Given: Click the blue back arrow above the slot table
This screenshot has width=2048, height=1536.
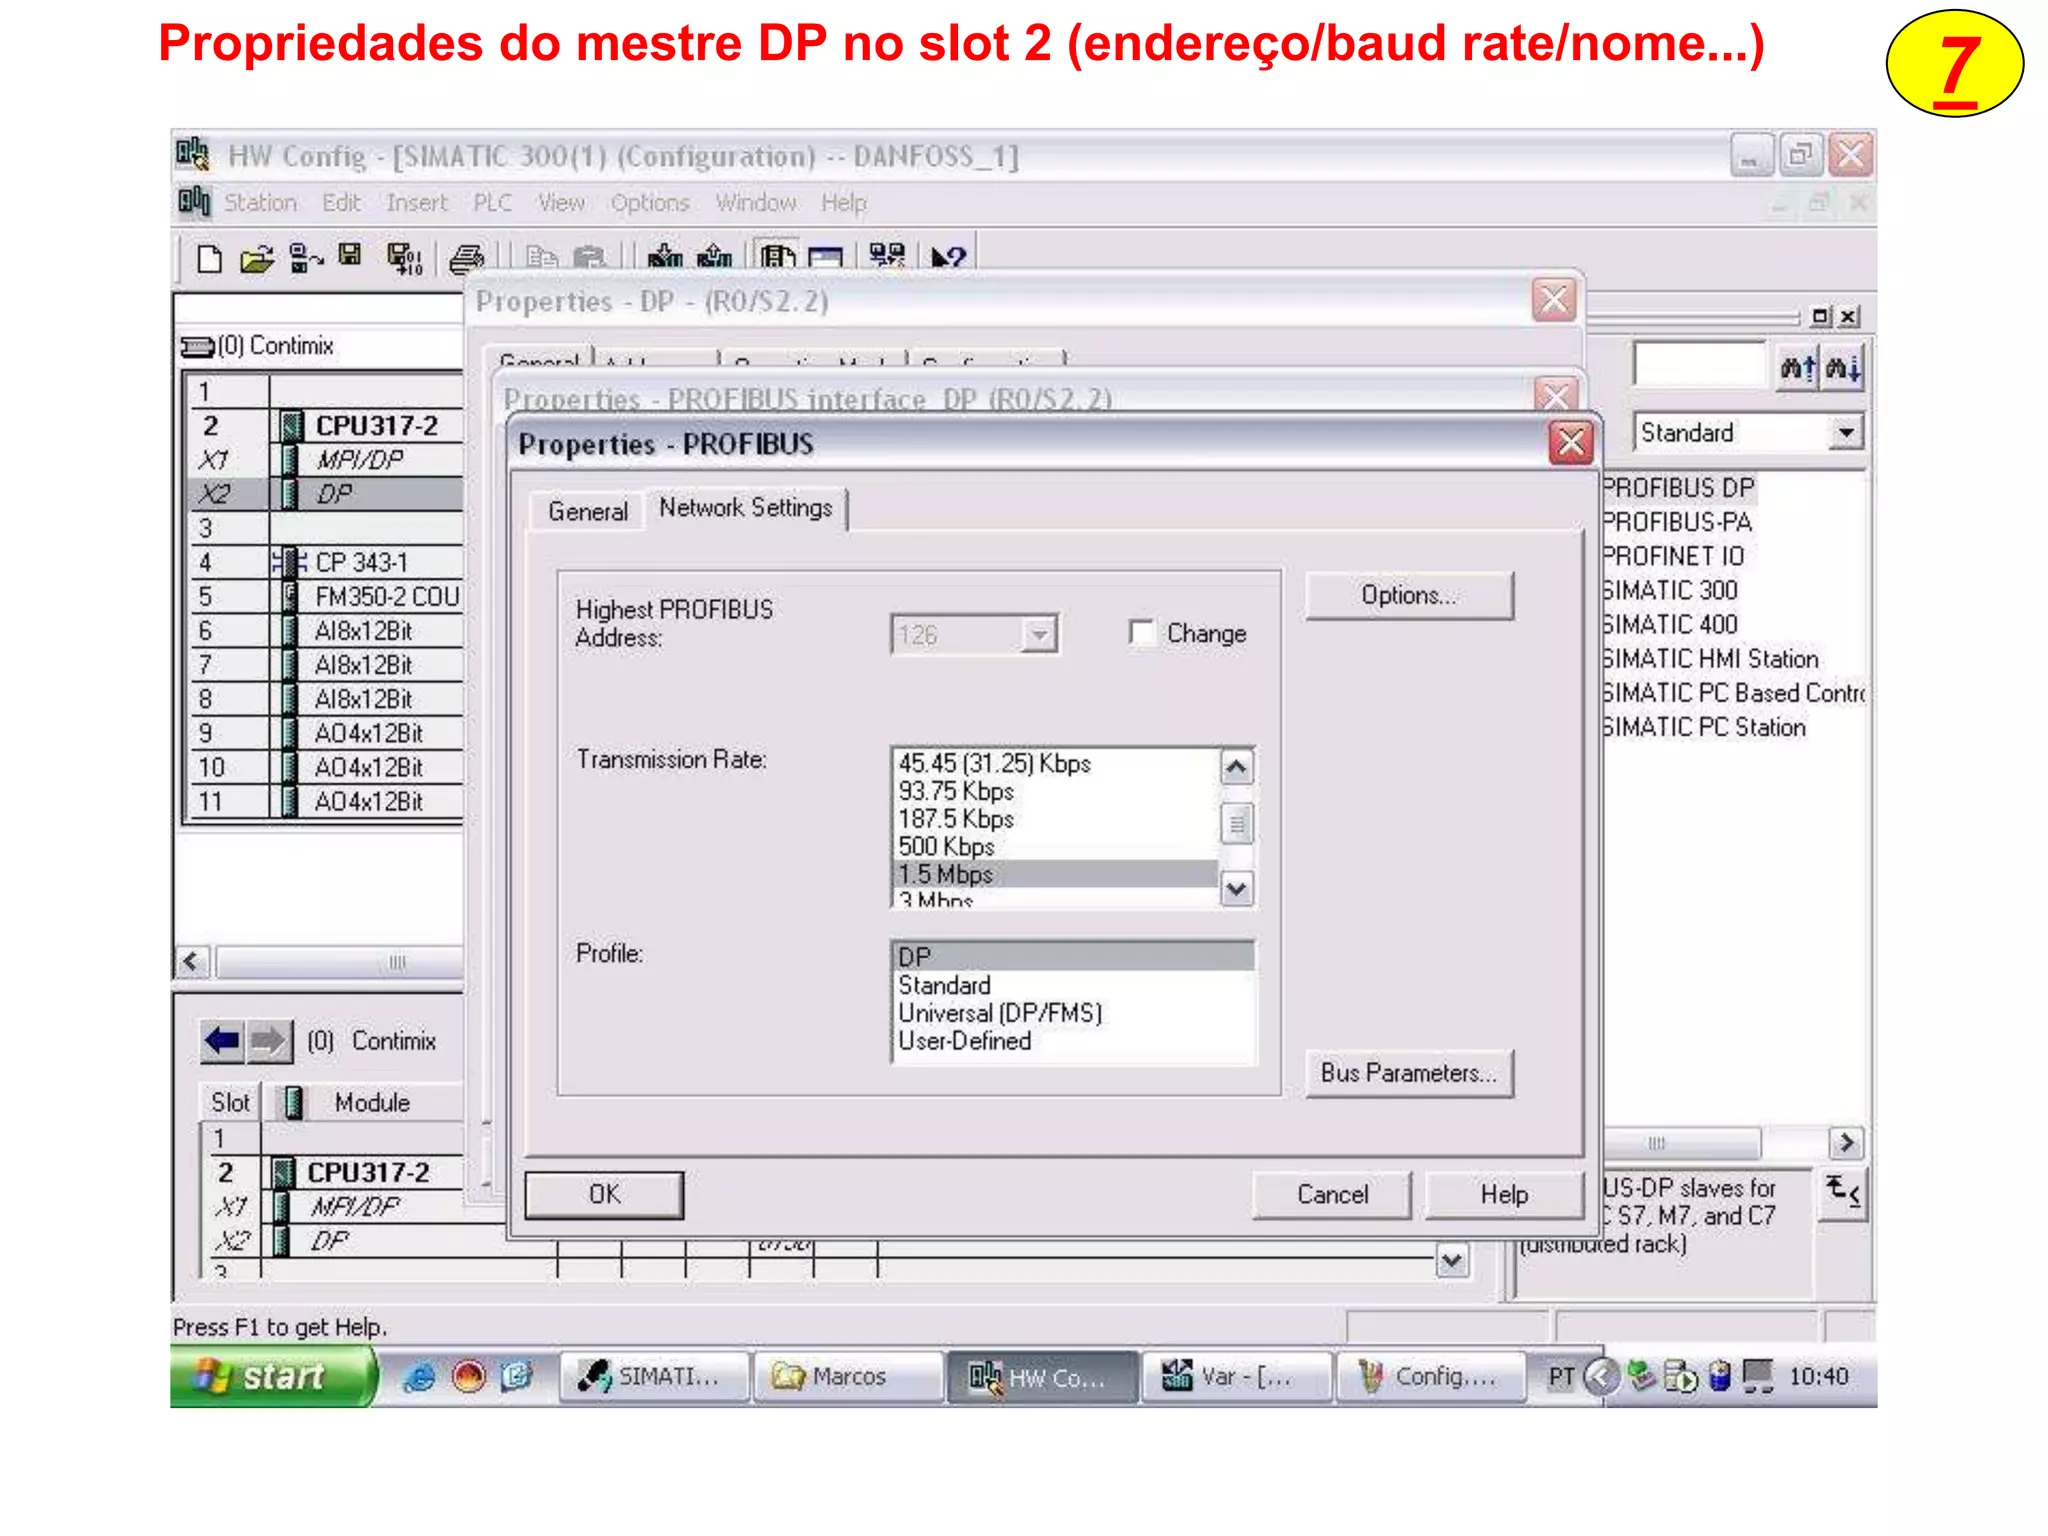Looking at the screenshot, I should click(x=221, y=1041).
